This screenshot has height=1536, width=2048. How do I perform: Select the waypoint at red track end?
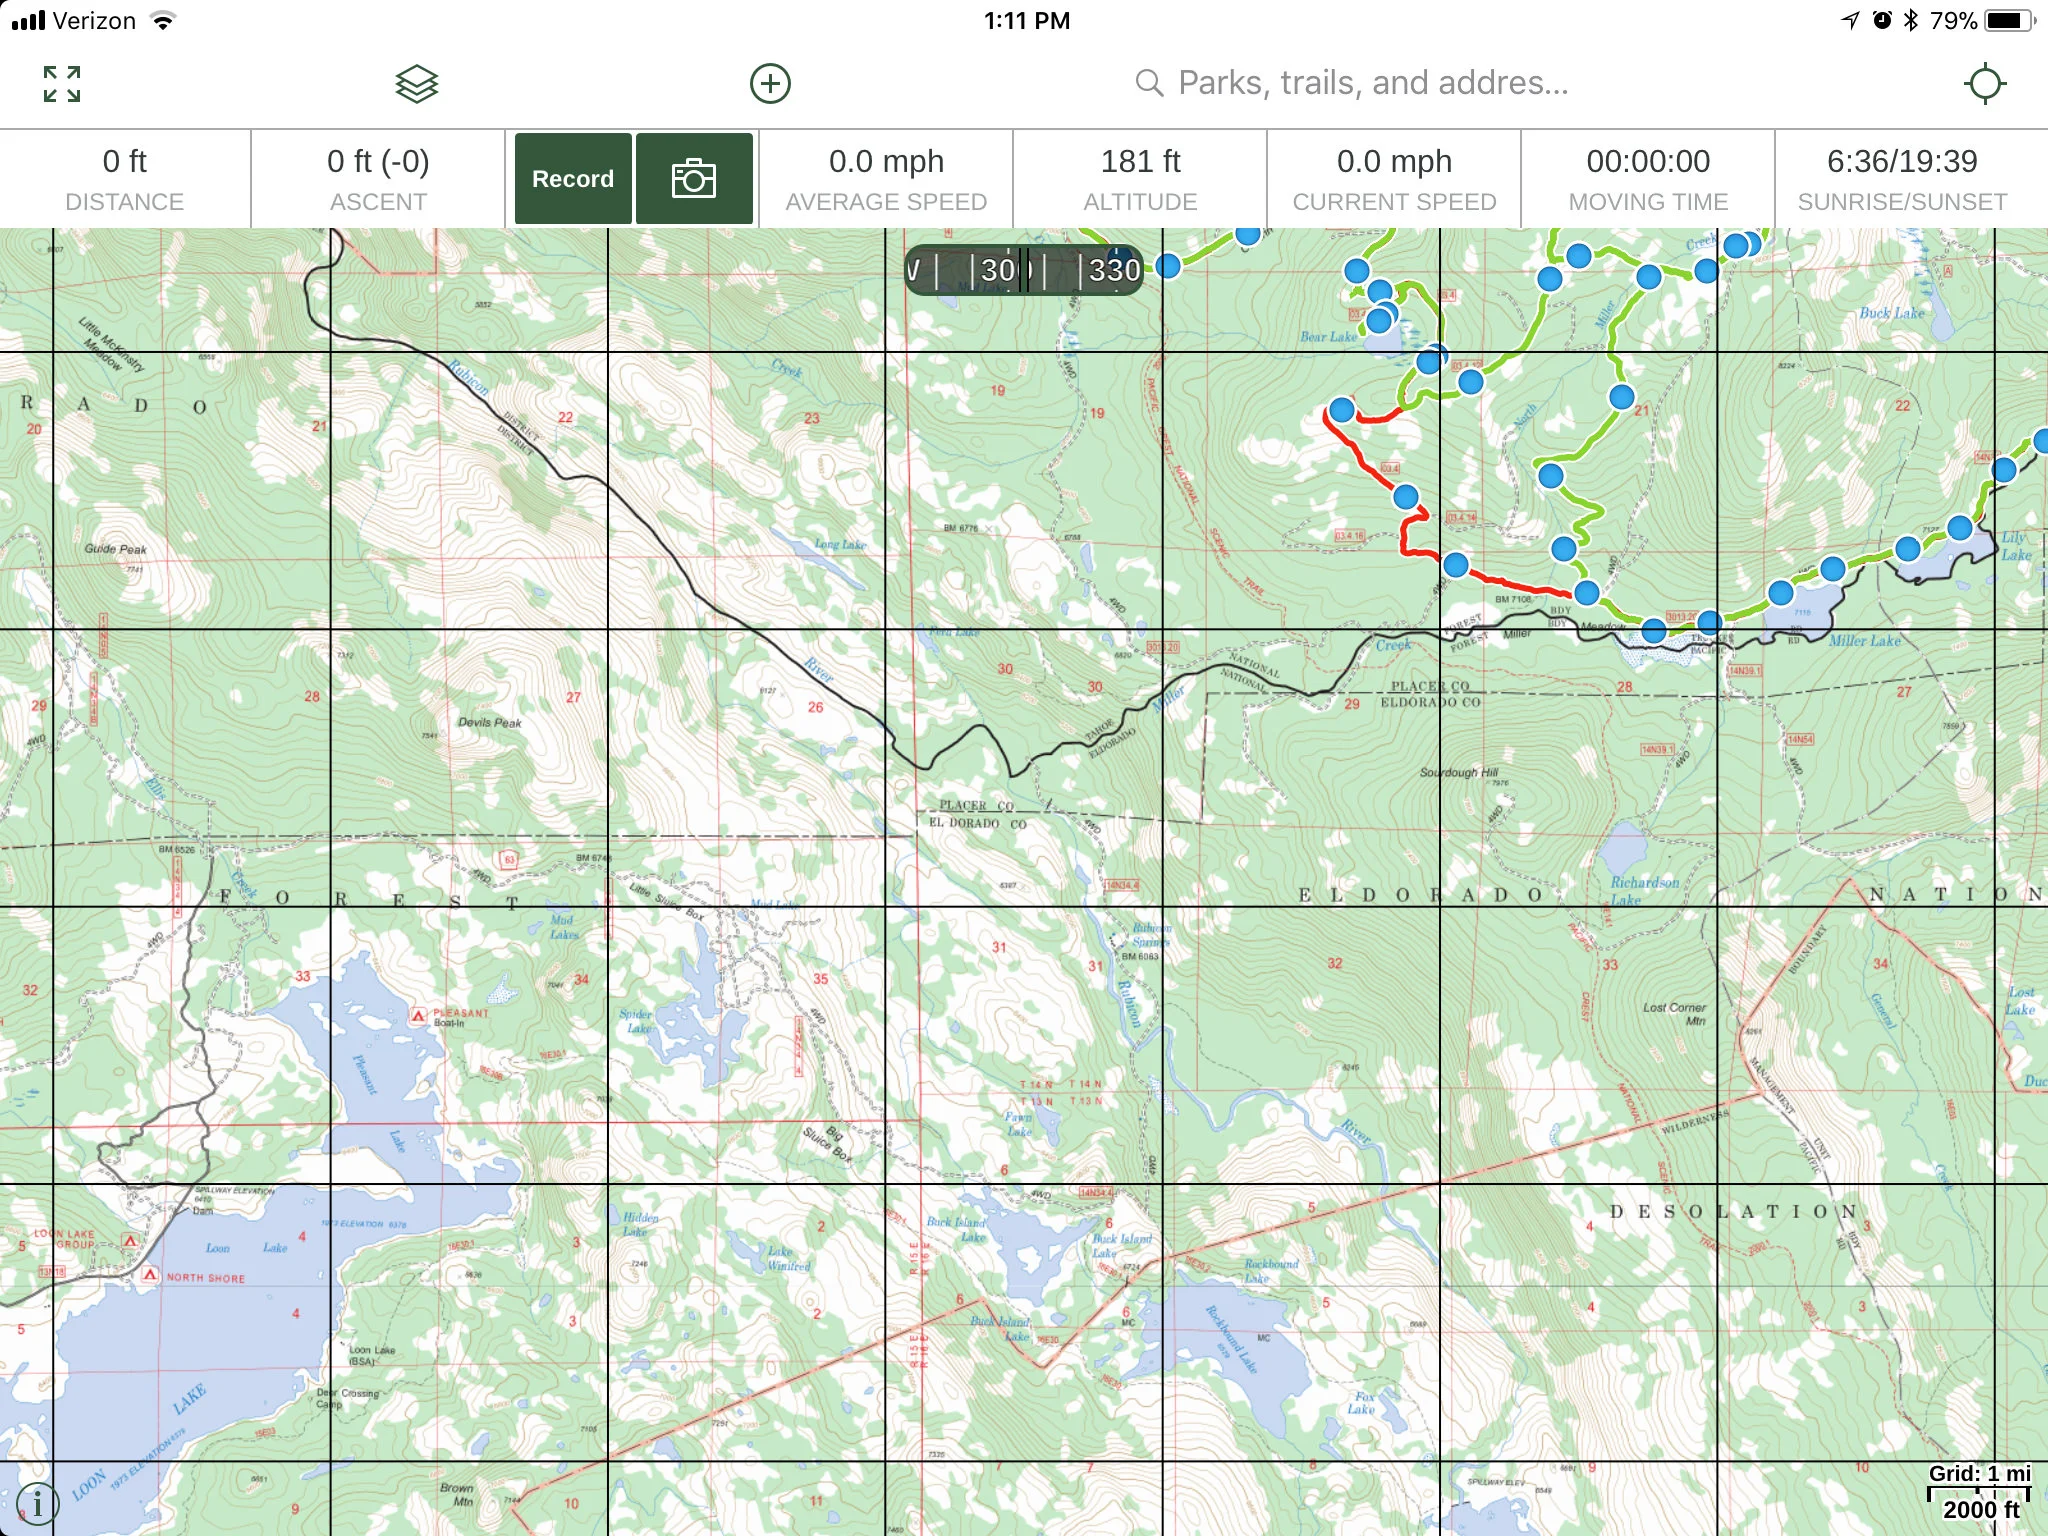click(1341, 409)
